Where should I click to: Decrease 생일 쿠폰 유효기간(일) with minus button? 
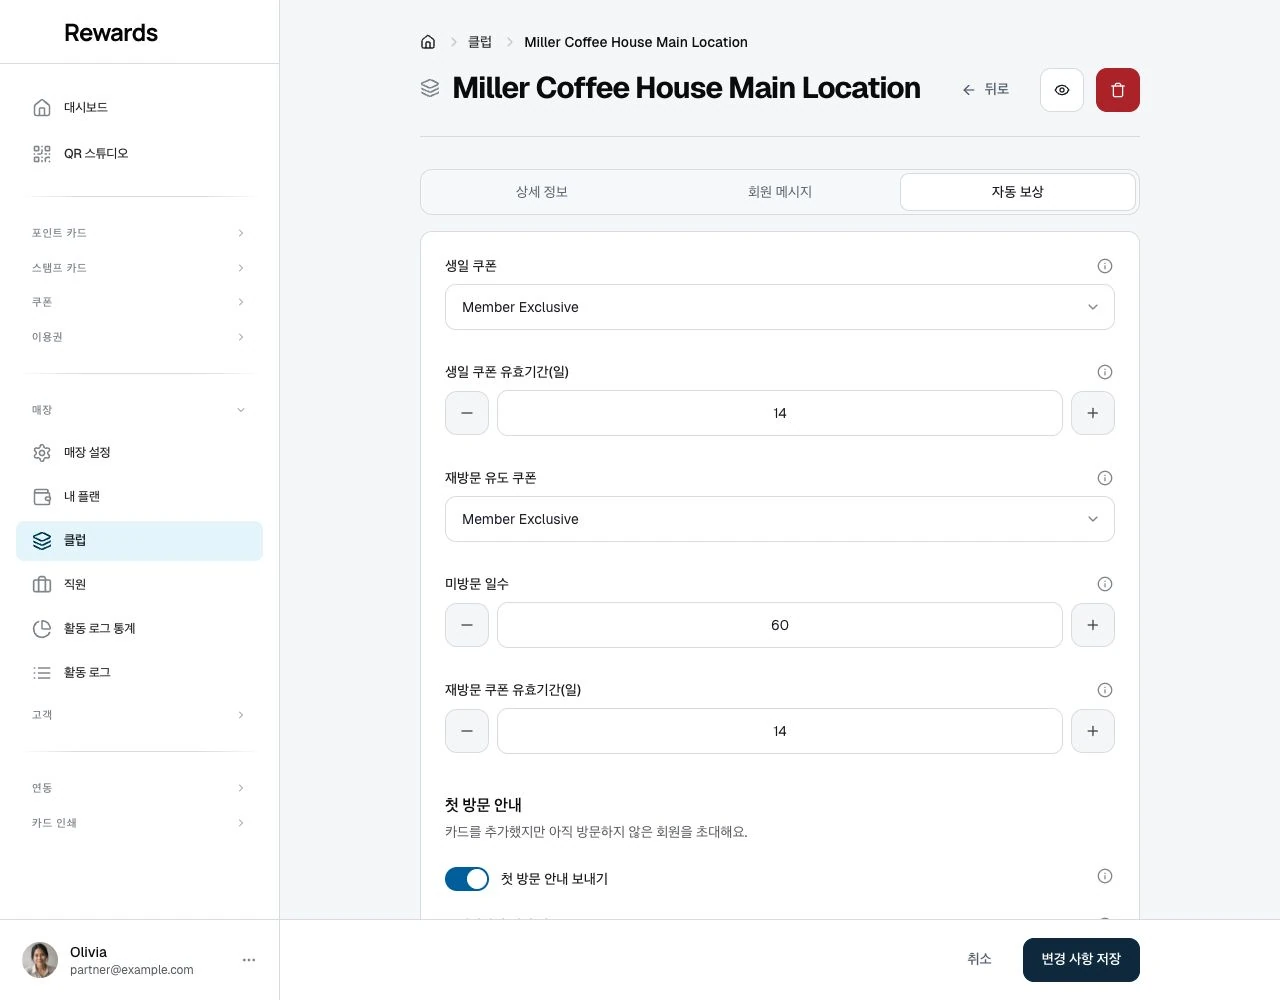tap(467, 413)
